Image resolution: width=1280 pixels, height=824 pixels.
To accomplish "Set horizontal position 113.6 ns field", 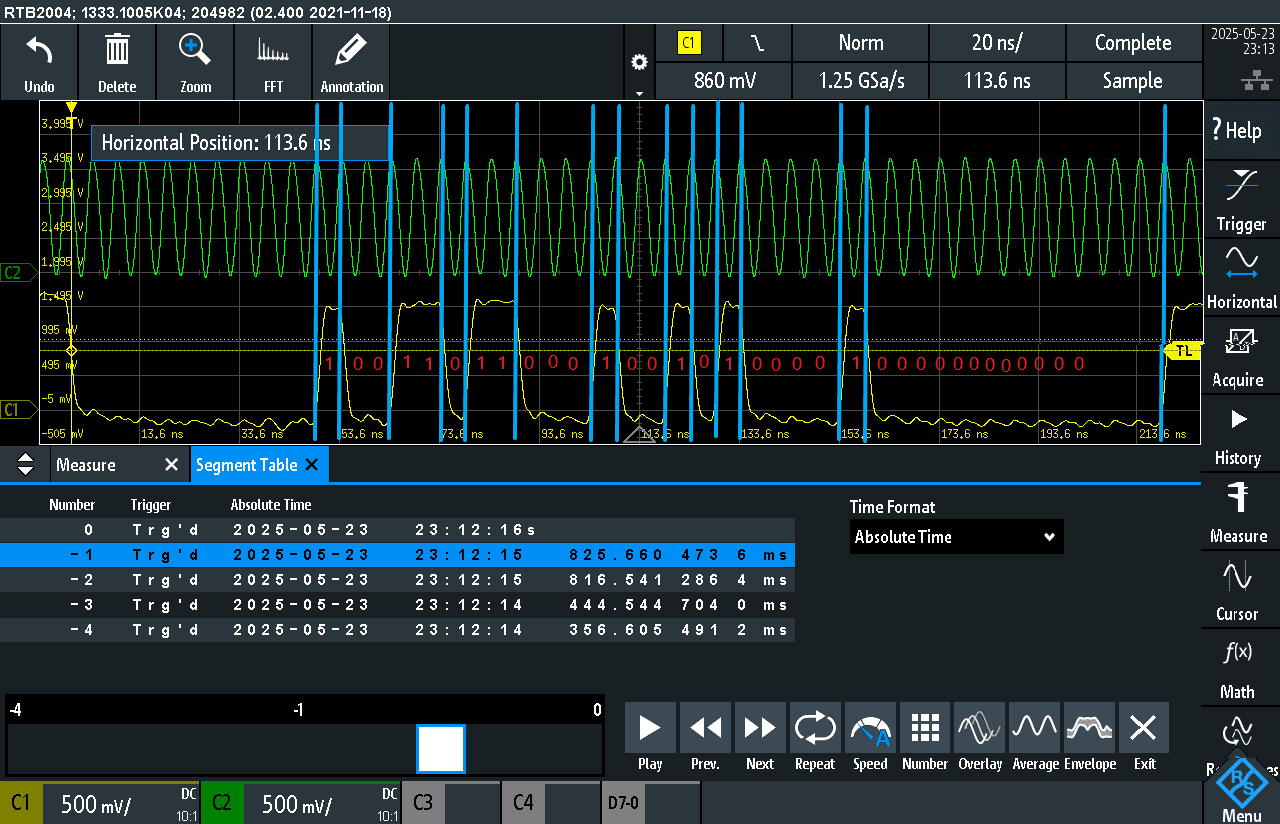I will click(997, 81).
